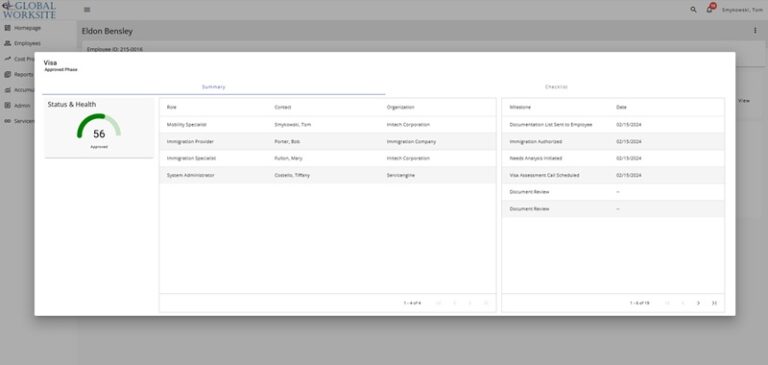Sort by the Date column header
The width and height of the screenshot is (768, 365).
(621, 107)
